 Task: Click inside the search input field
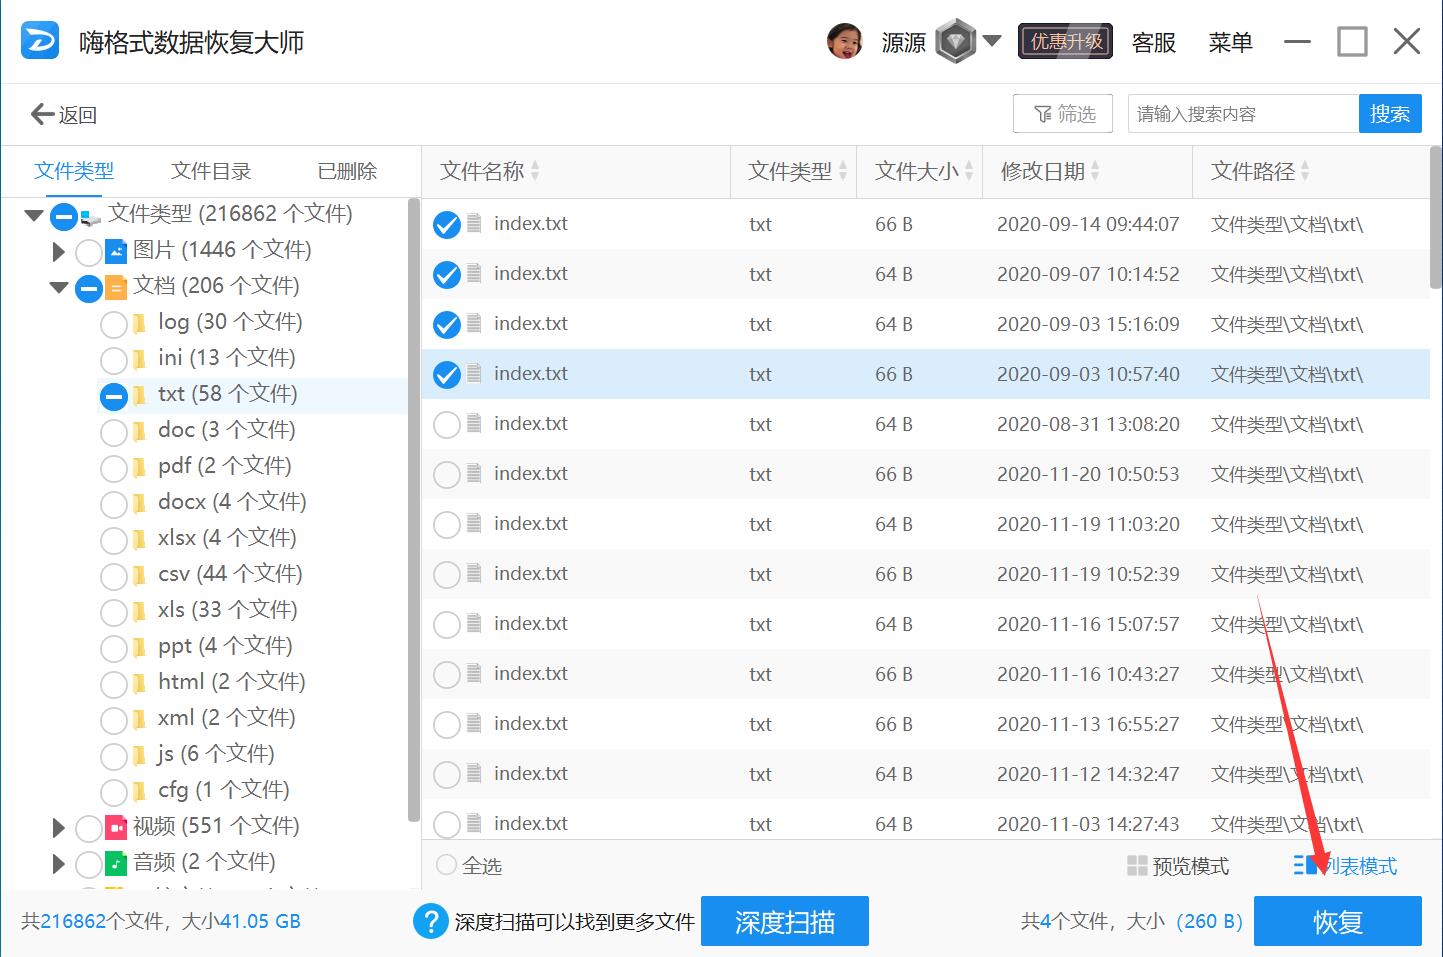coord(1240,113)
